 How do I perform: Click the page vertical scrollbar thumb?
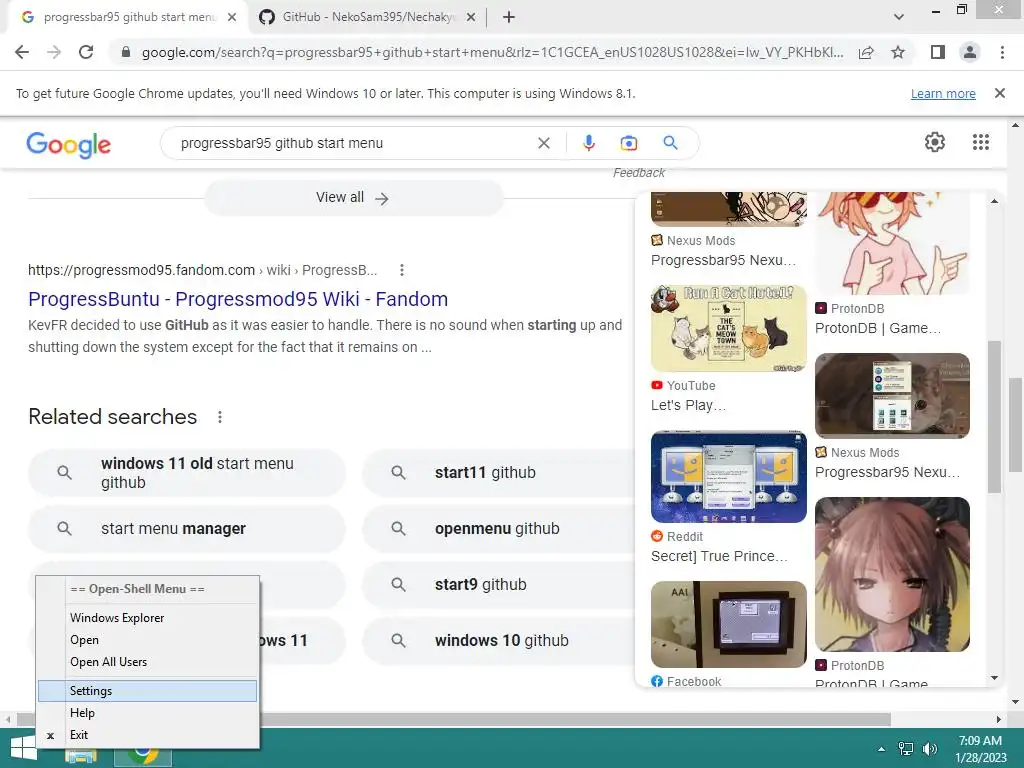[1016, 424]
